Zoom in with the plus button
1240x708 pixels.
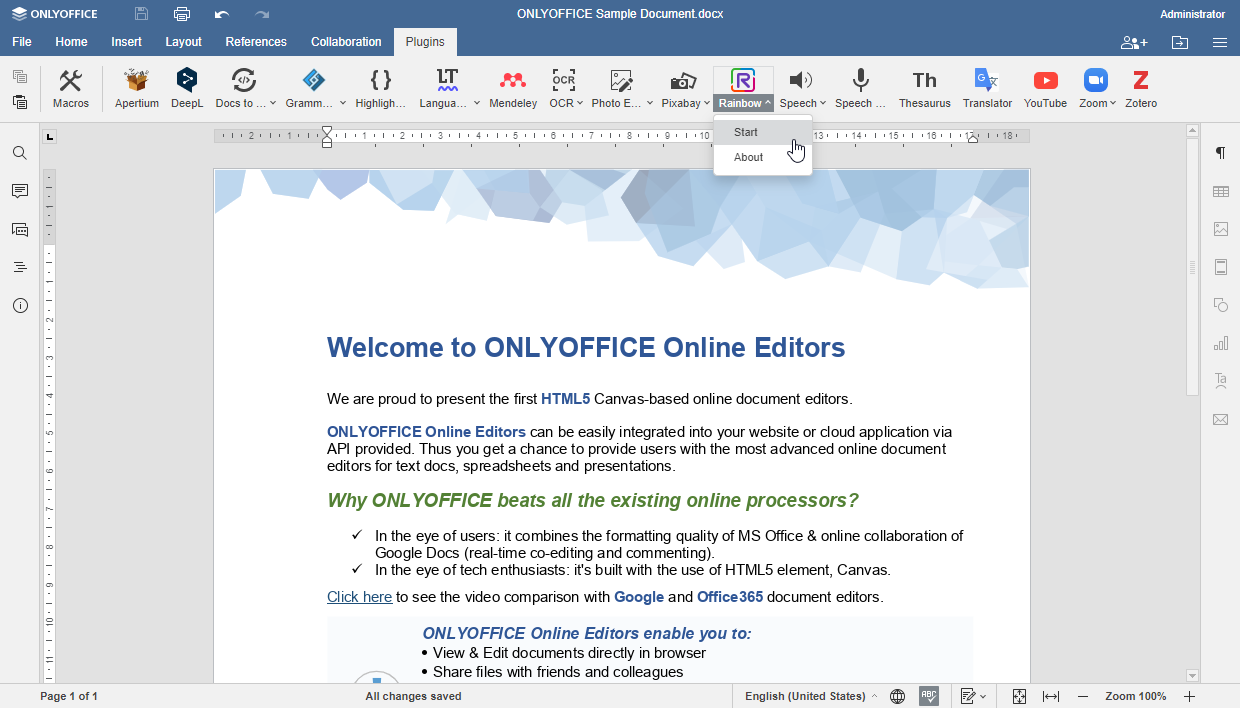[1190, 696]
